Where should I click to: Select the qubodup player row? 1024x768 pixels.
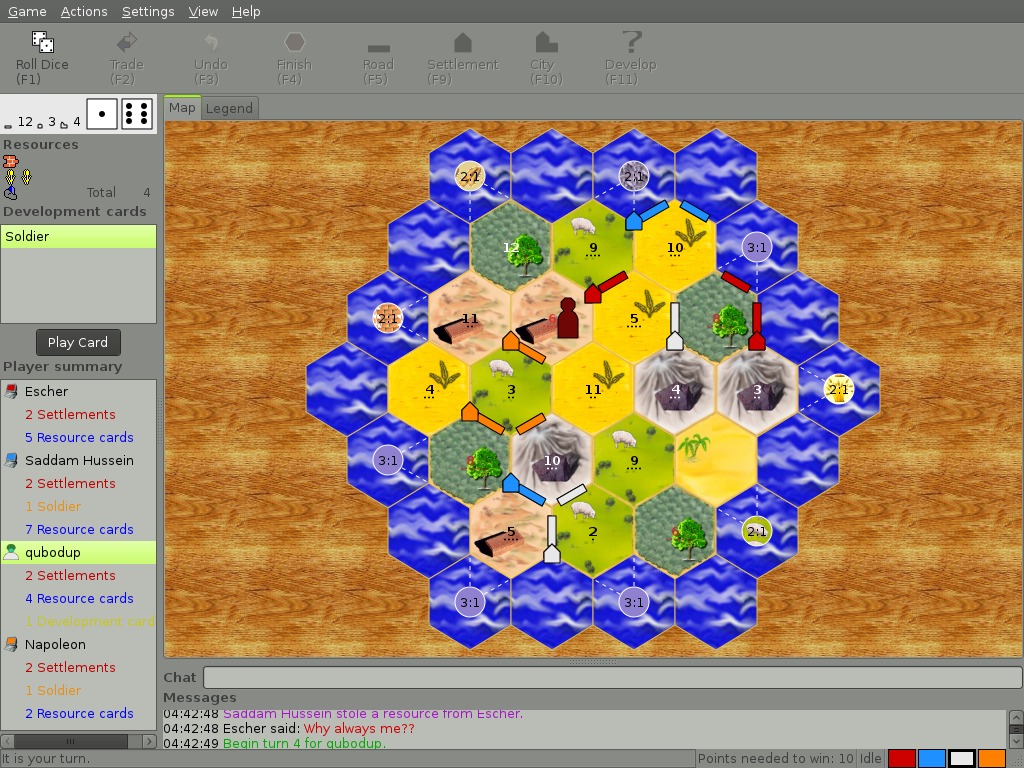(x=78, y=552)
